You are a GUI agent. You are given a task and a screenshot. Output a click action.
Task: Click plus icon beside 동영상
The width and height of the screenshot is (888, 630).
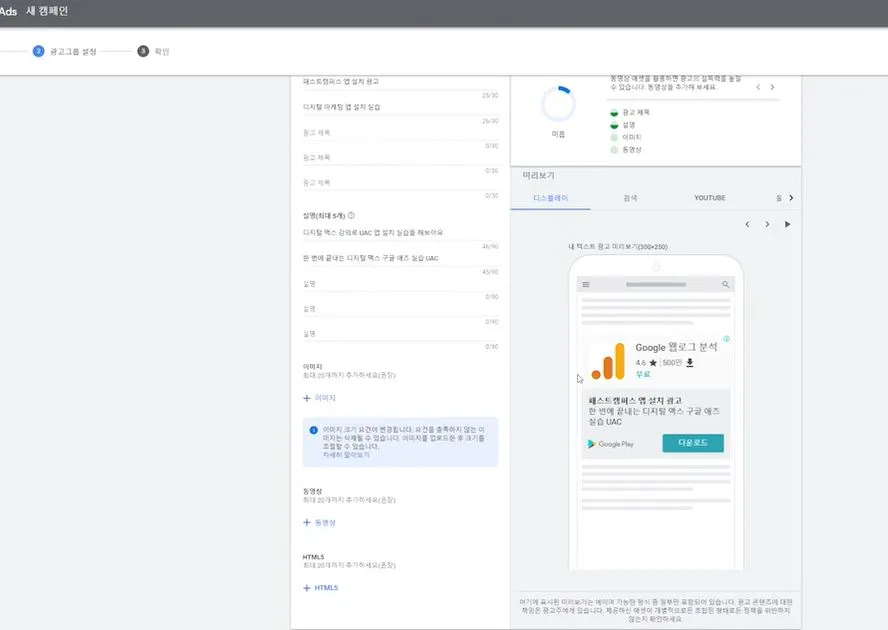307,522
